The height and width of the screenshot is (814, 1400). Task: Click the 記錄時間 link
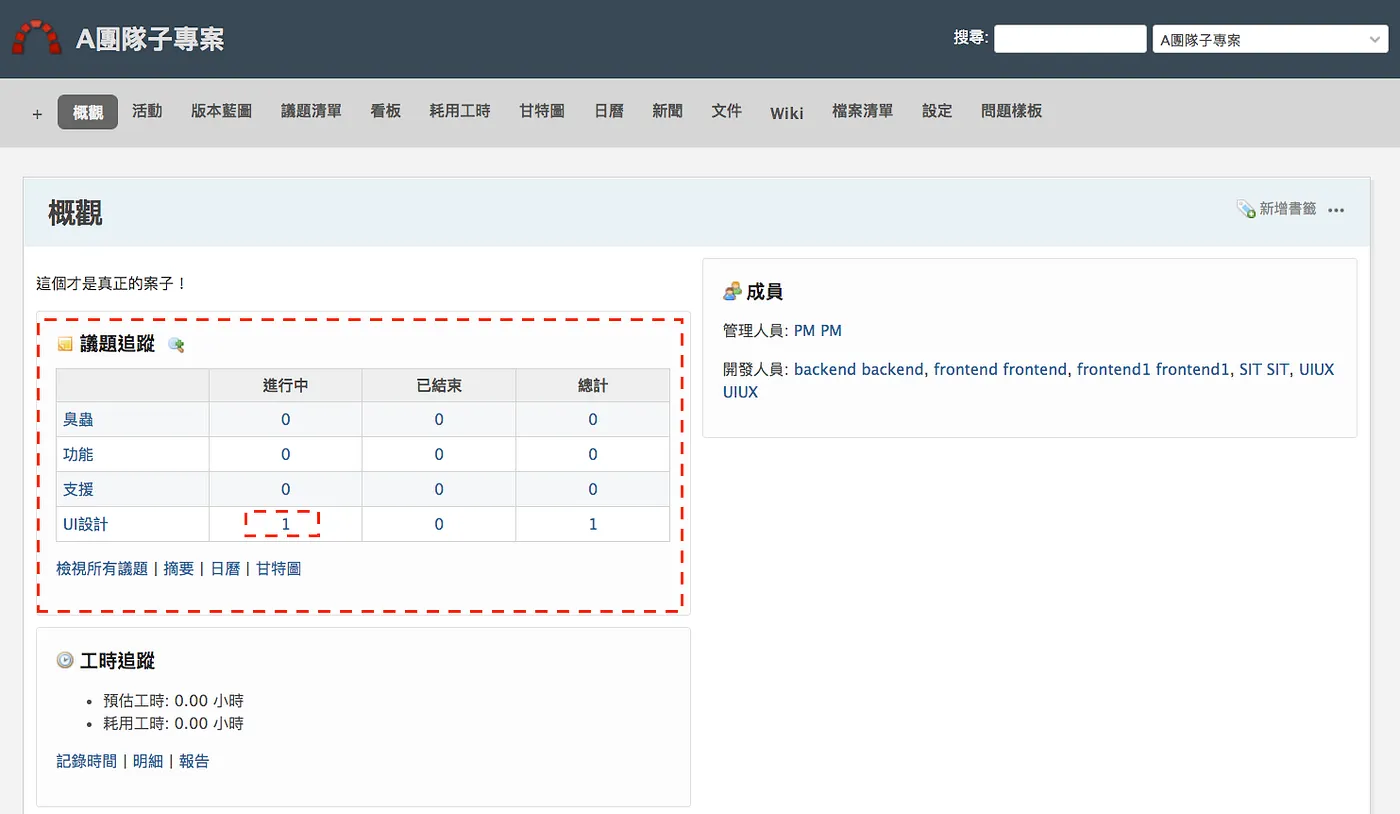pyautogui.click(x=86, y=761)
